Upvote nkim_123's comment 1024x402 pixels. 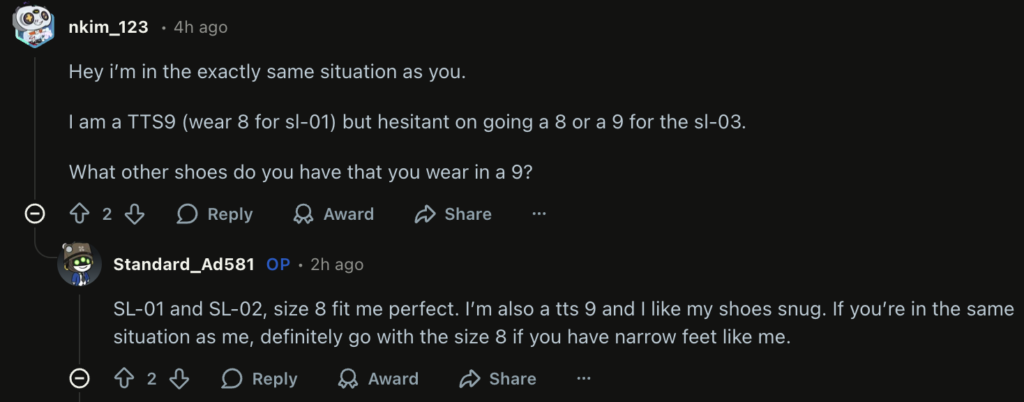pos(80,214)
